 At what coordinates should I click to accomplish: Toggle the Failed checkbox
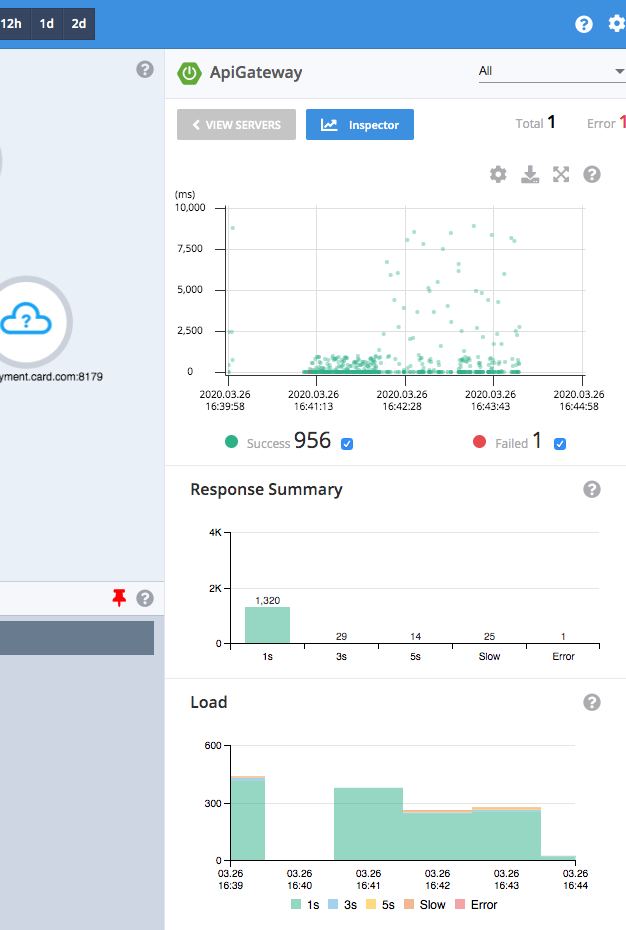tap(560, 444)
